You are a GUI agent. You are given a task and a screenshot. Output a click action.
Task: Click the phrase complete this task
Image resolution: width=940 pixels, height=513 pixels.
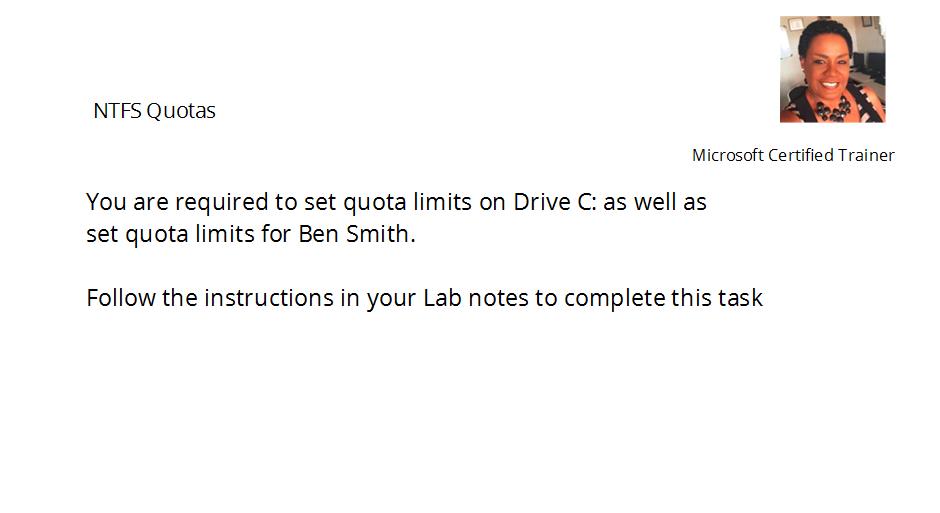(x=664, y=298)
